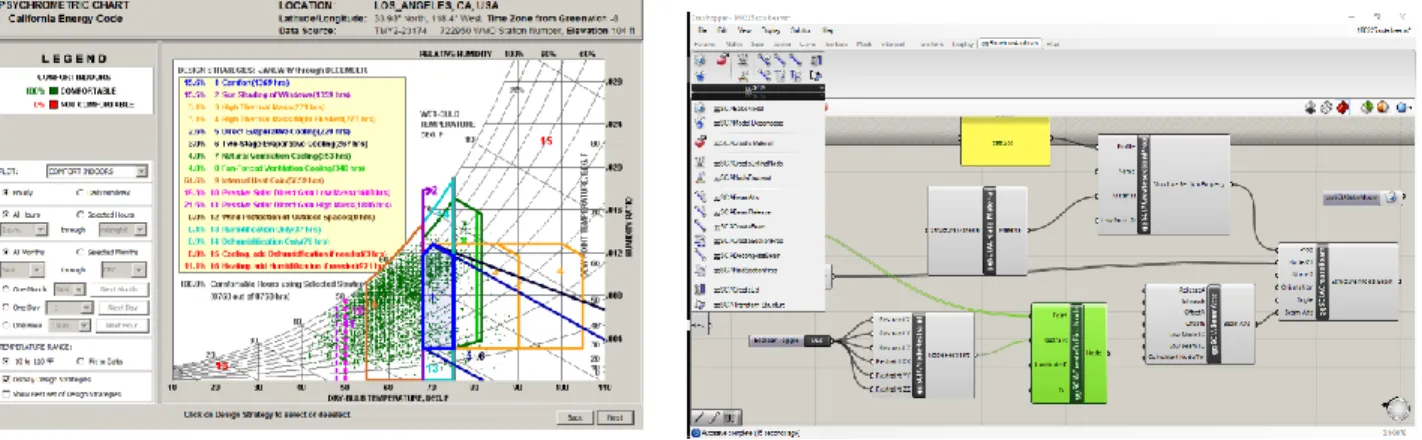Switch to the Params tab
This screenshot has width=1422, height=440.
click(705, 44)
